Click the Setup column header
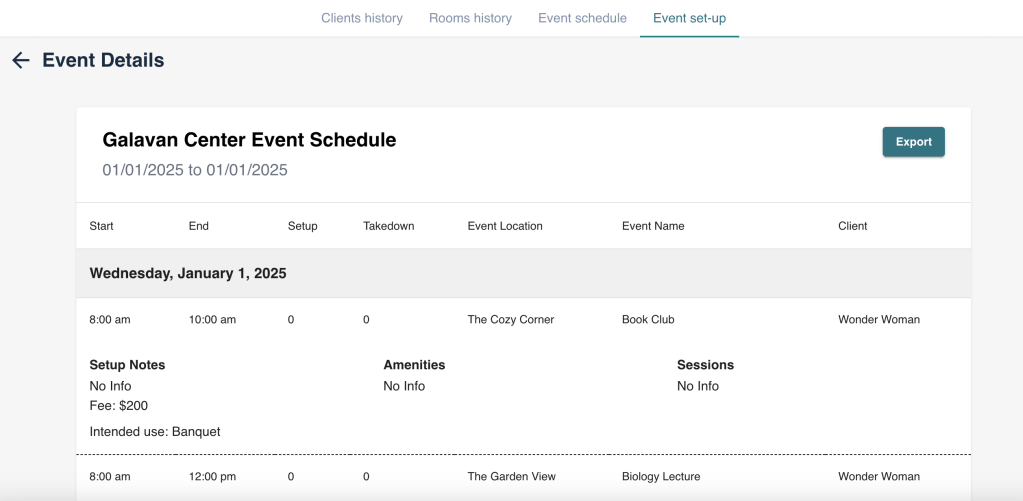This screenshot has width=1023, height=501. pos(302,226)
